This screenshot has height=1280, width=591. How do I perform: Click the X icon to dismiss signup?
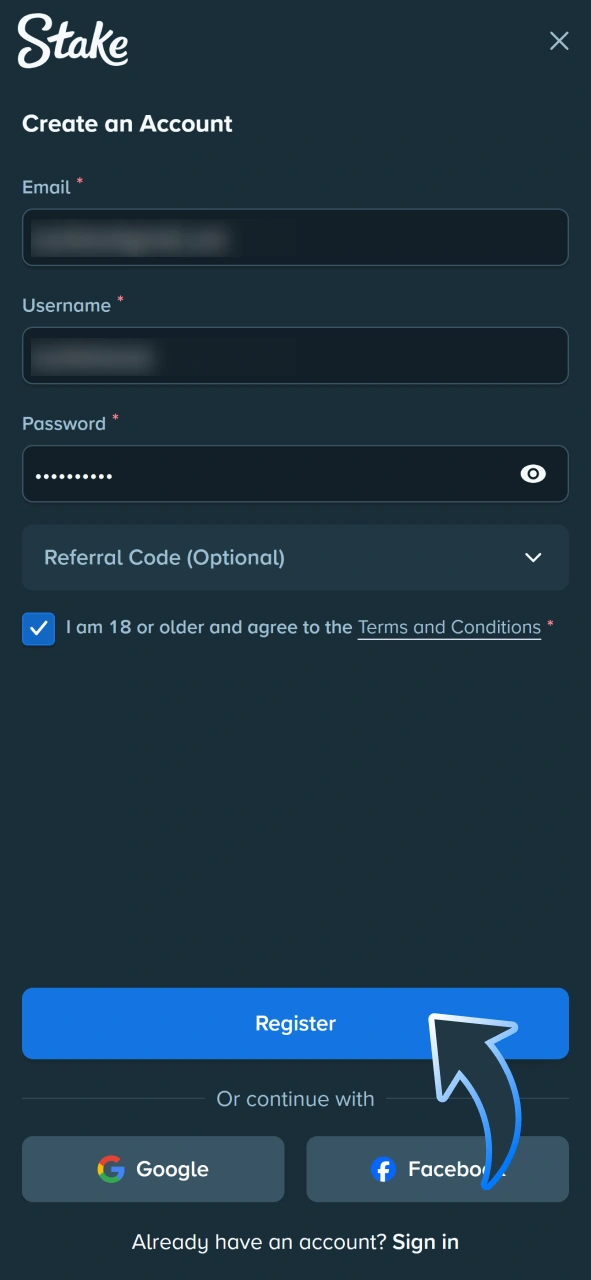coord(558,41)
